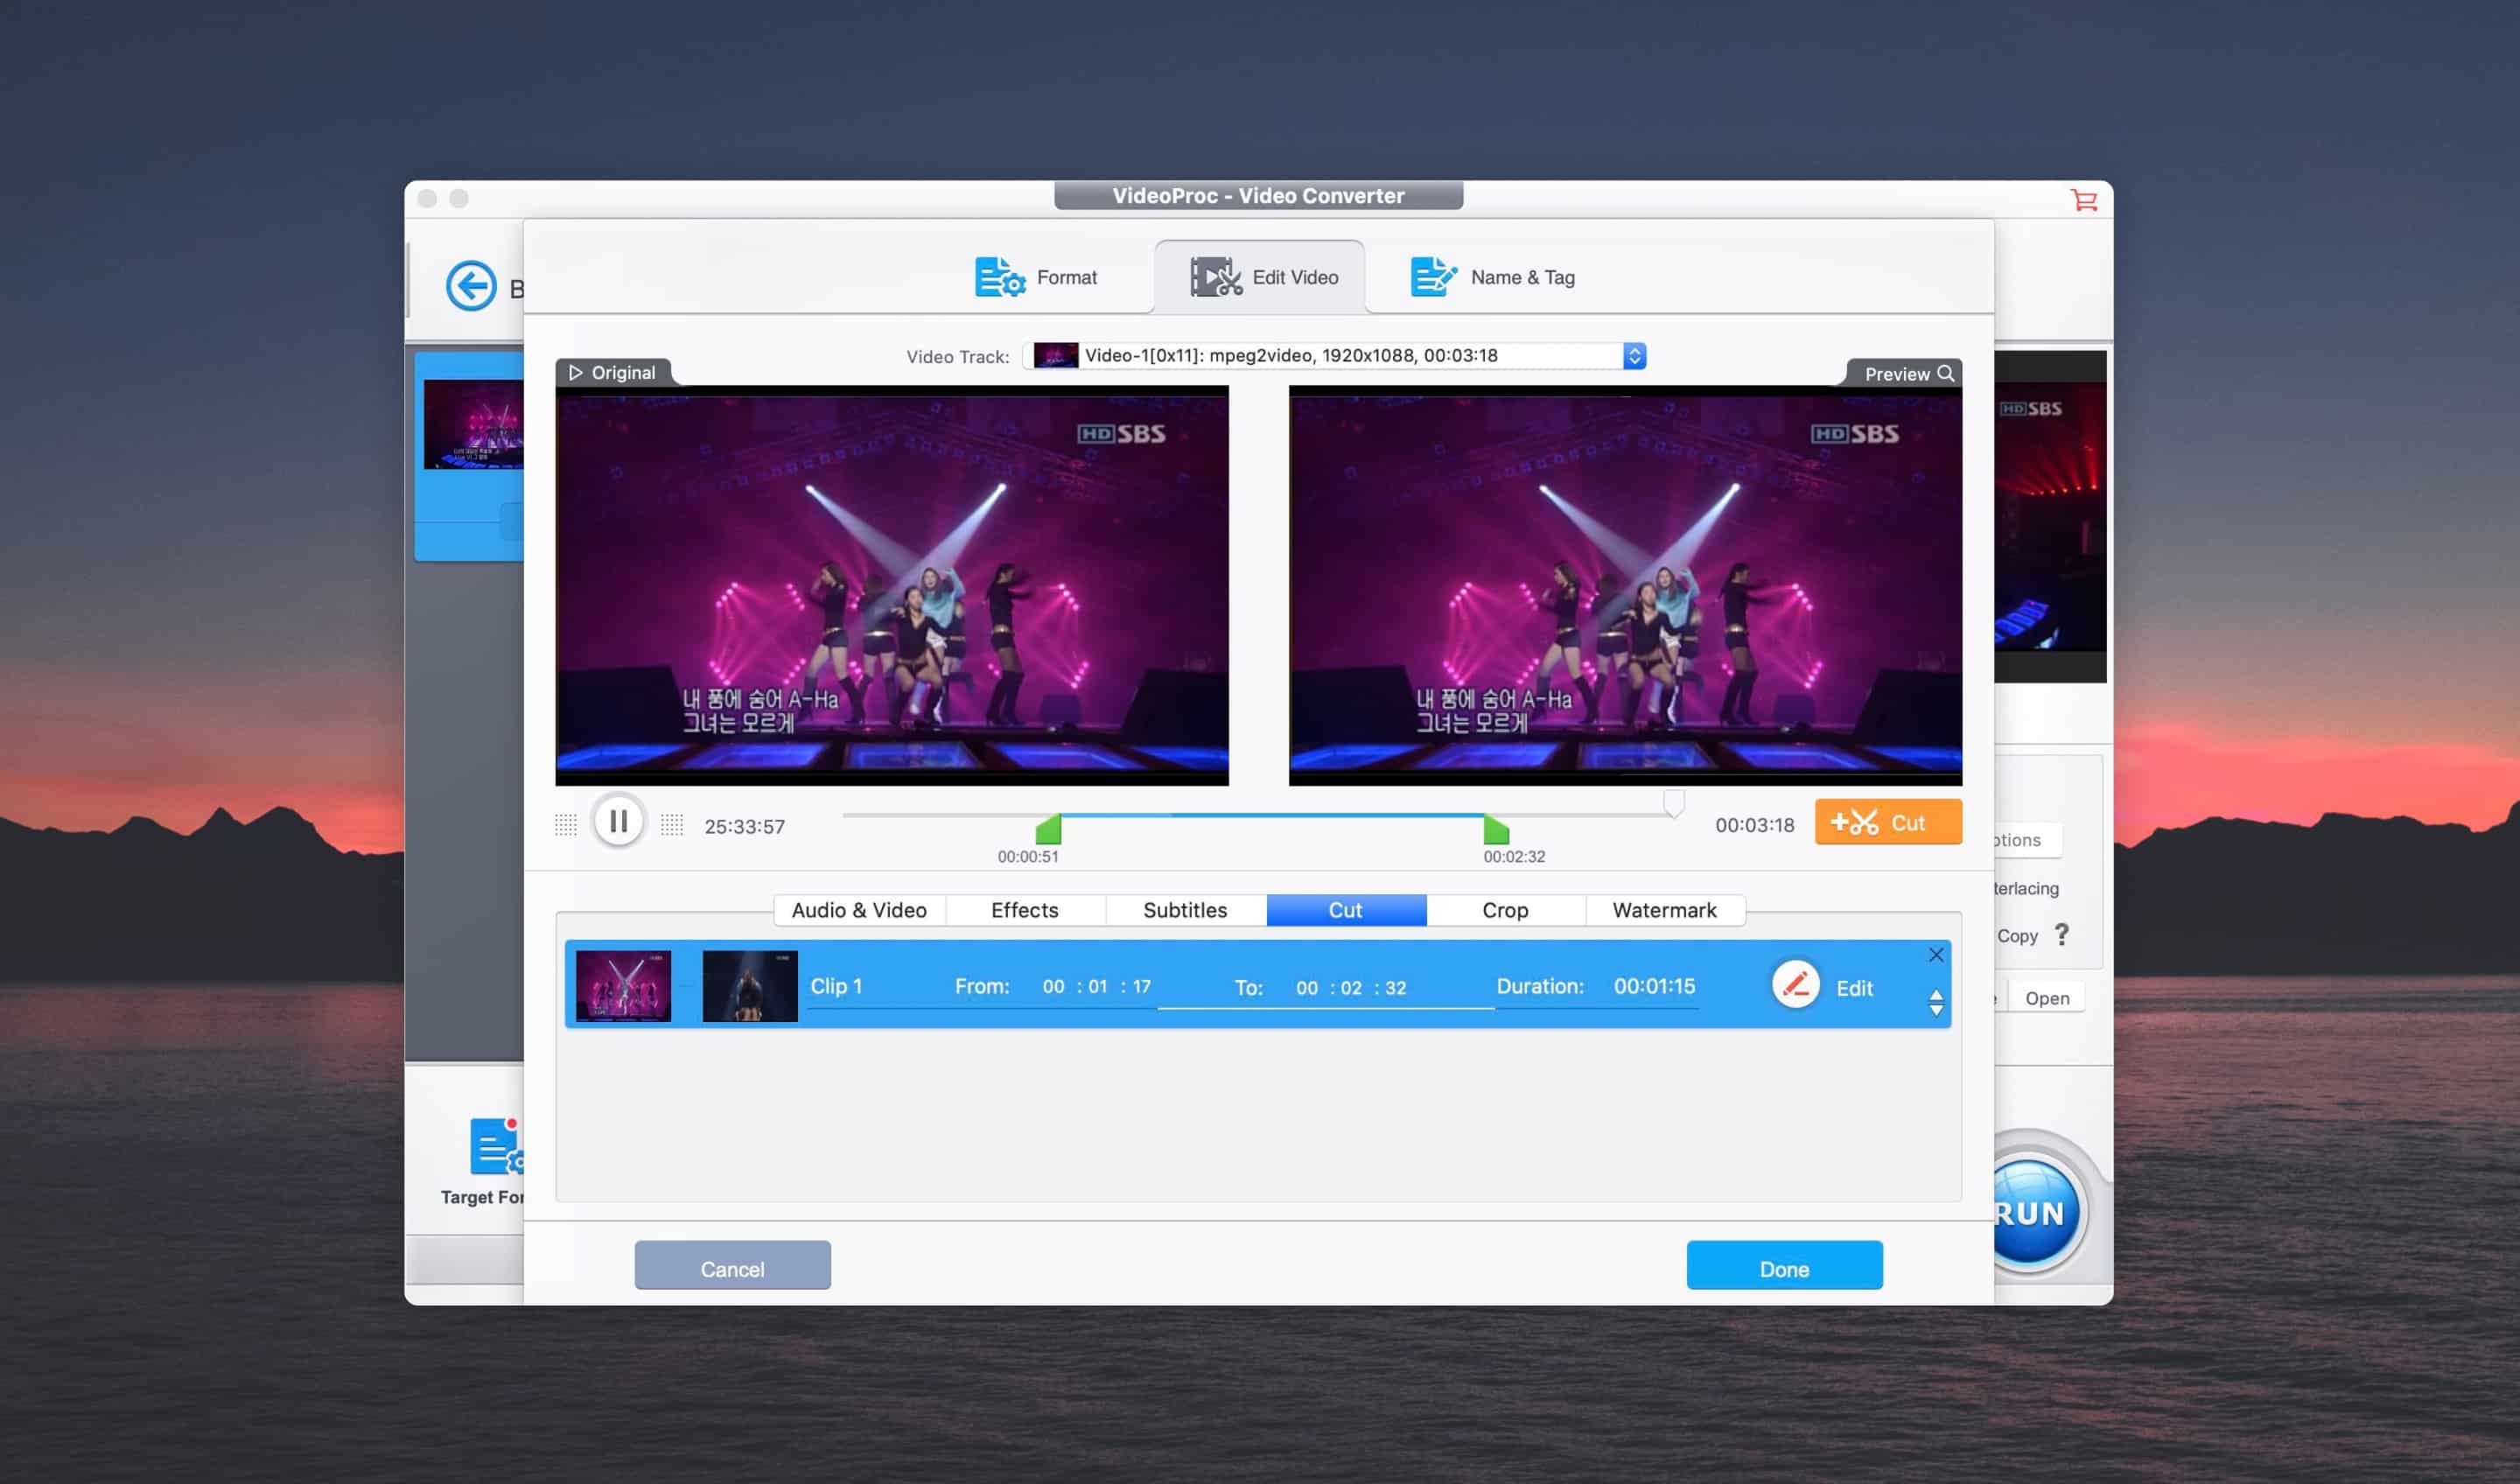This screenshot has height=1484, width=2520.
Task: Click the green end marker at 00:02:32
Action: pos(1496,830)
